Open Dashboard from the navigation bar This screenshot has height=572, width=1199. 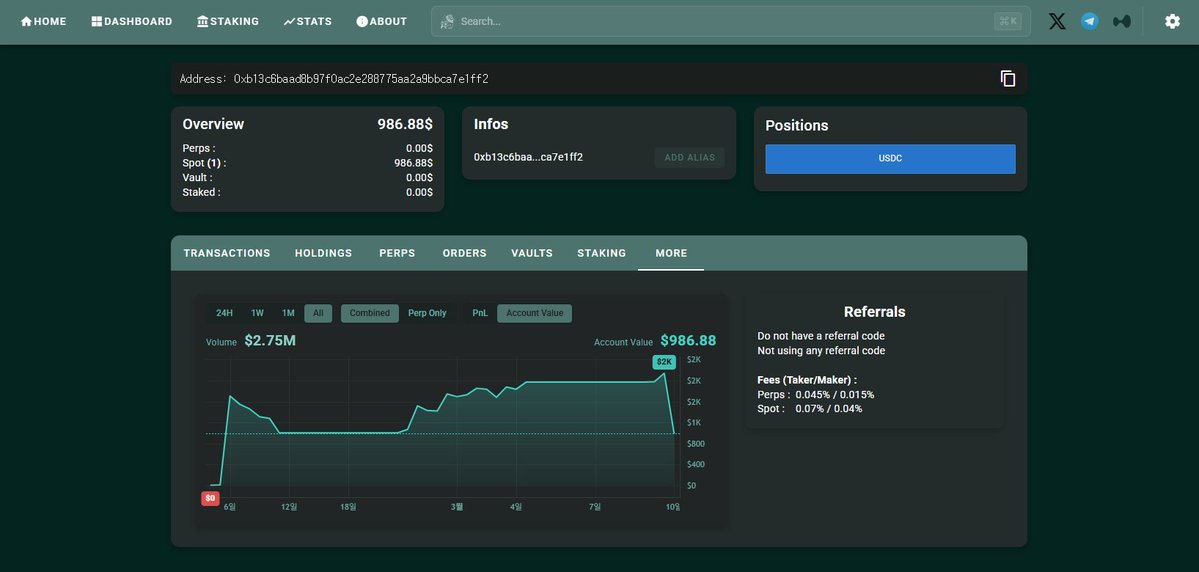[132, 21]
